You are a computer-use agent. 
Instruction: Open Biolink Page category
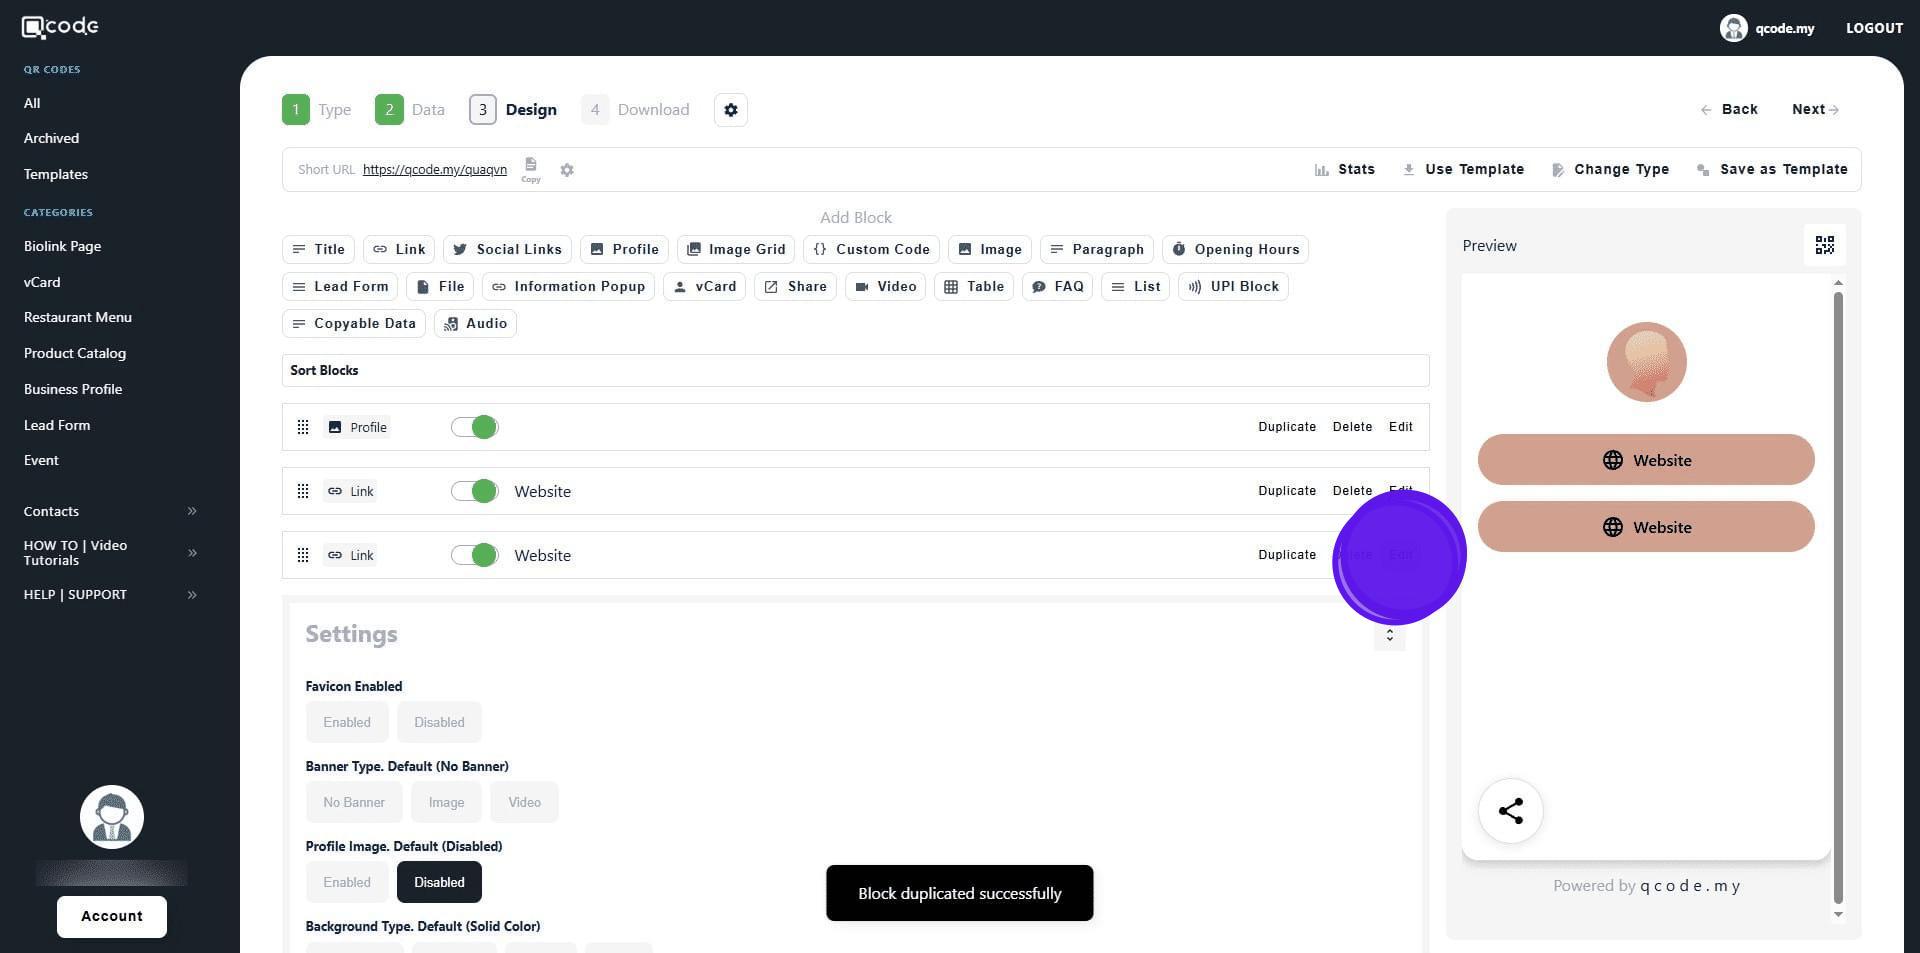click(62, 246)
